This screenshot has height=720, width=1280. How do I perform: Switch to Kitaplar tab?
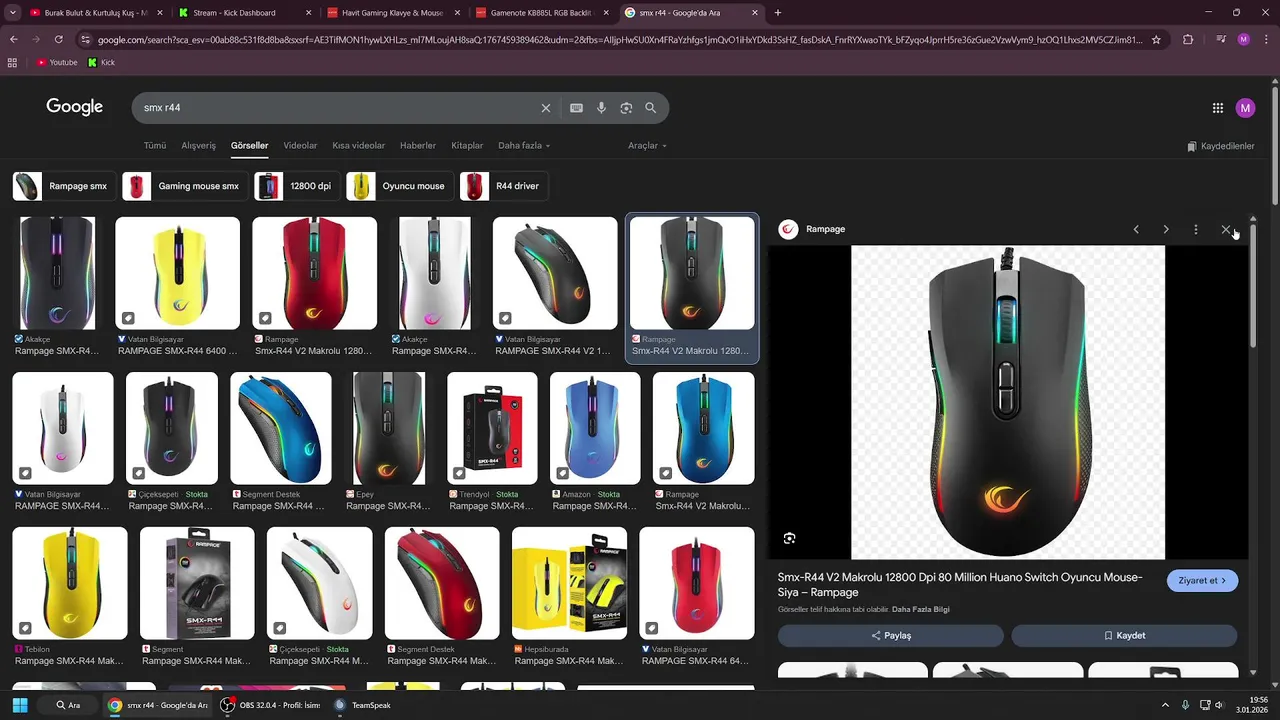tap(467, 146)
